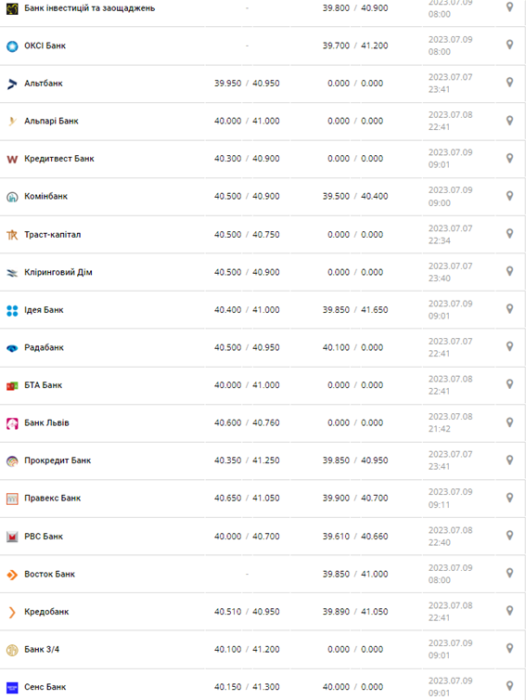Click location pin in Банк Львів row
Screen dimensions: 526x700
point(509,422)
